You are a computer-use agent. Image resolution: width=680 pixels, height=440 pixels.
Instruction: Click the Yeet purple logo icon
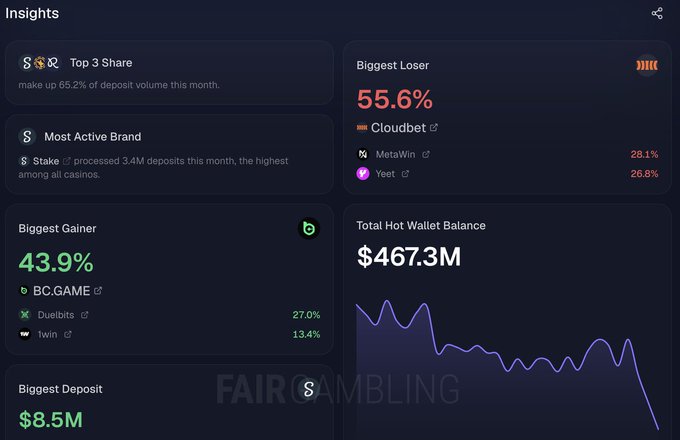(363, 174)
